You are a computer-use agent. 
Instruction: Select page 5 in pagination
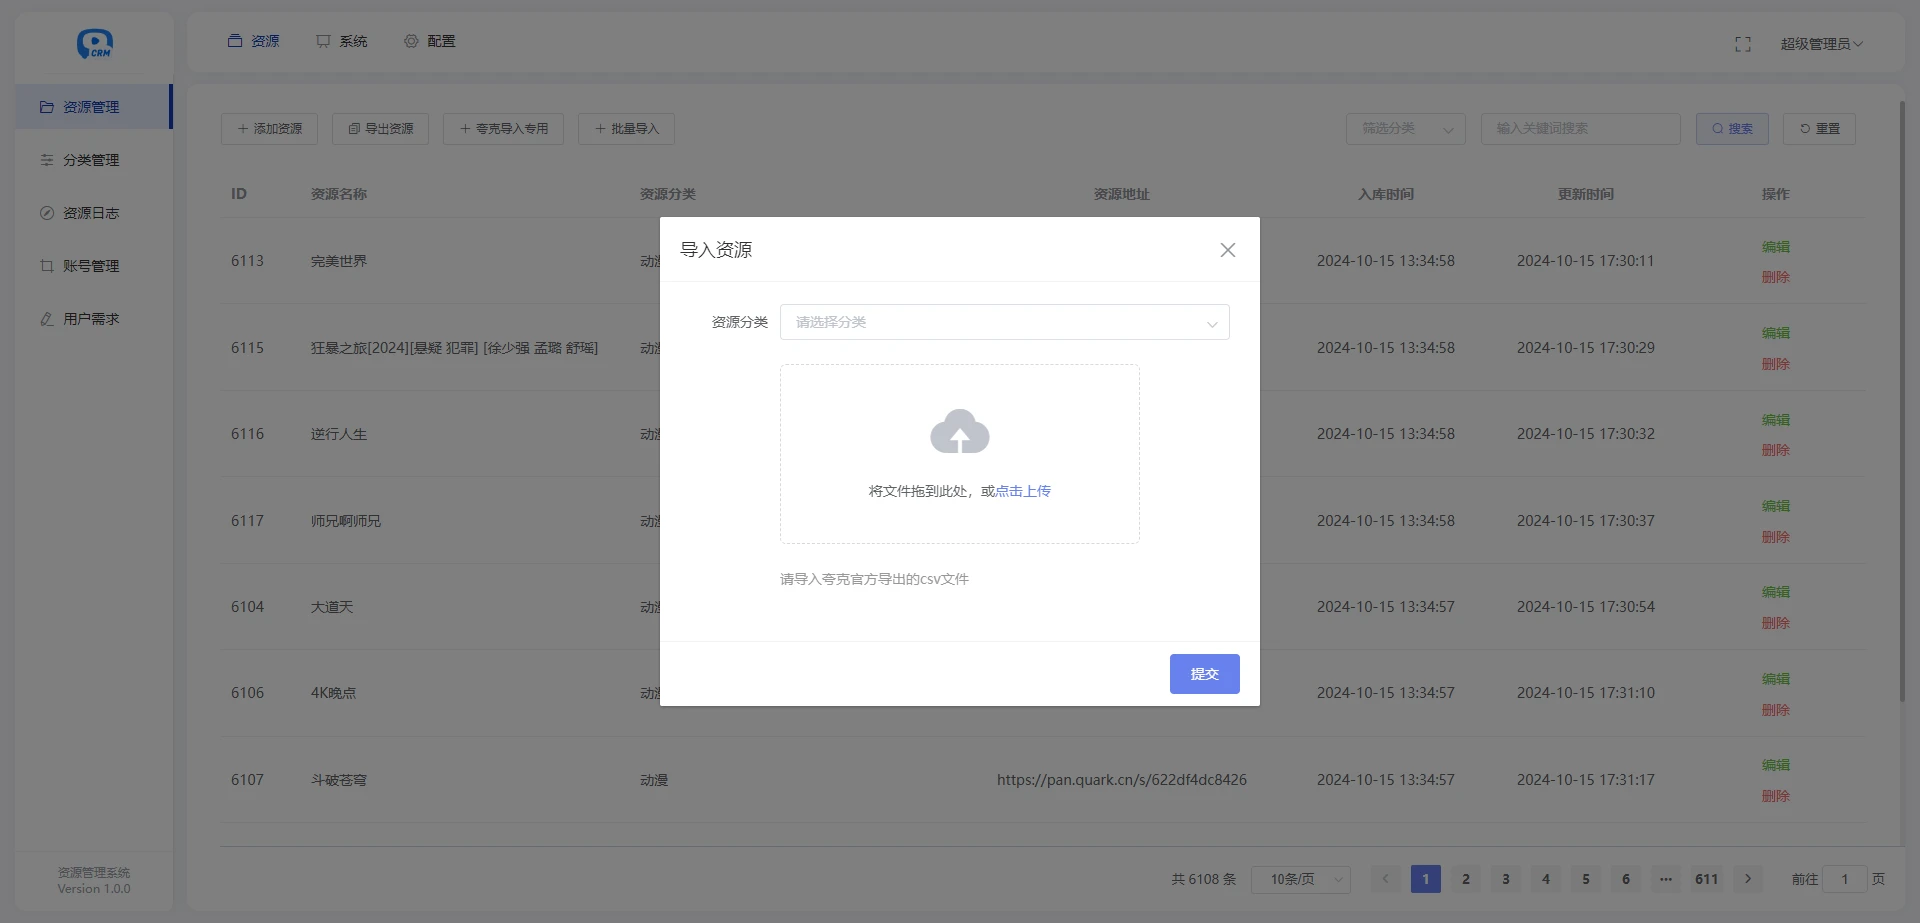(x=1586, y=879)
